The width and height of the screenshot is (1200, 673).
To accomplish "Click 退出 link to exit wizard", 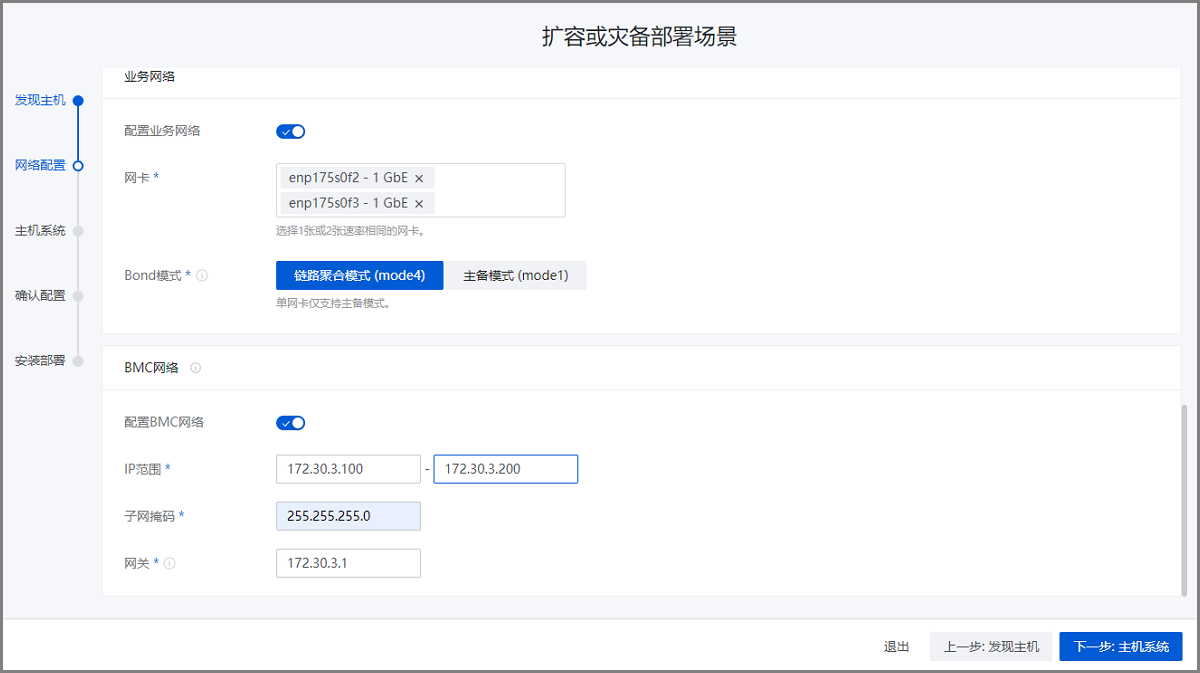I will (896, 647).
